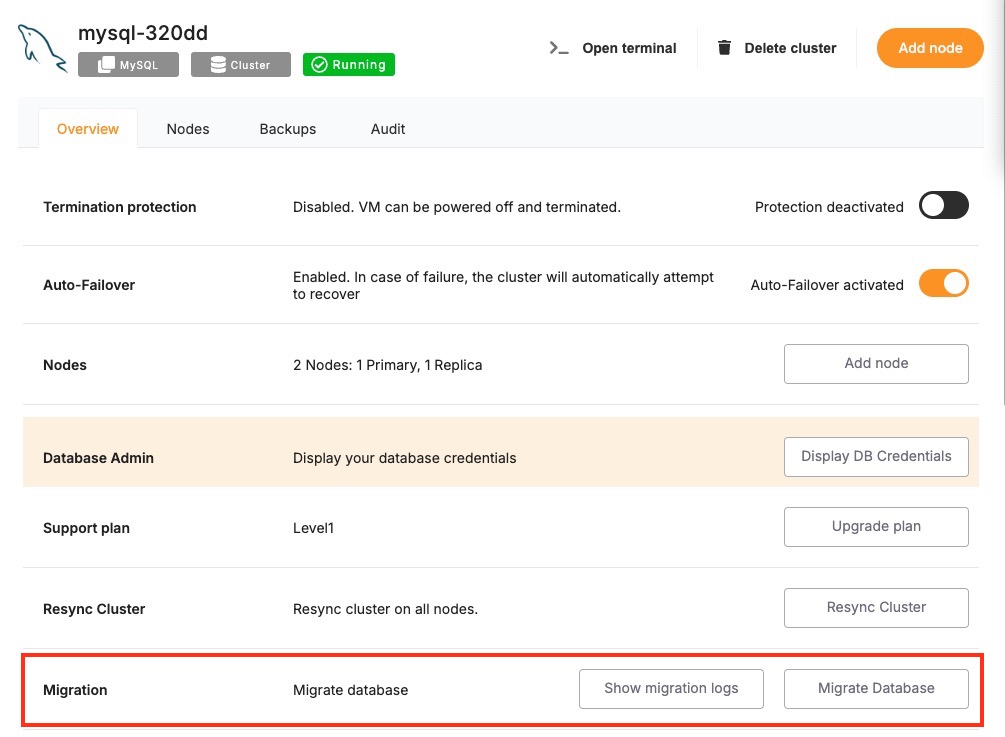Viewport: 1005px width, 737px height.
Task: Click the Running status checkmark icon
Action: point(319,65)
